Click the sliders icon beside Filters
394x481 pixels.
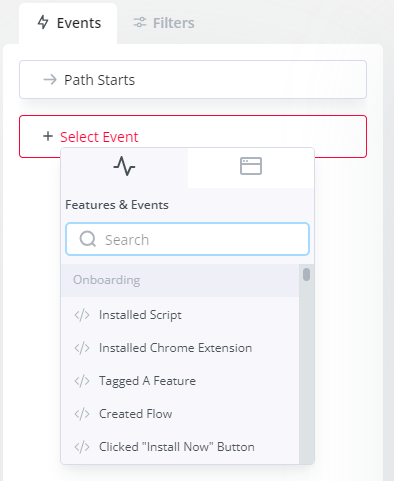tap(140, 23)
